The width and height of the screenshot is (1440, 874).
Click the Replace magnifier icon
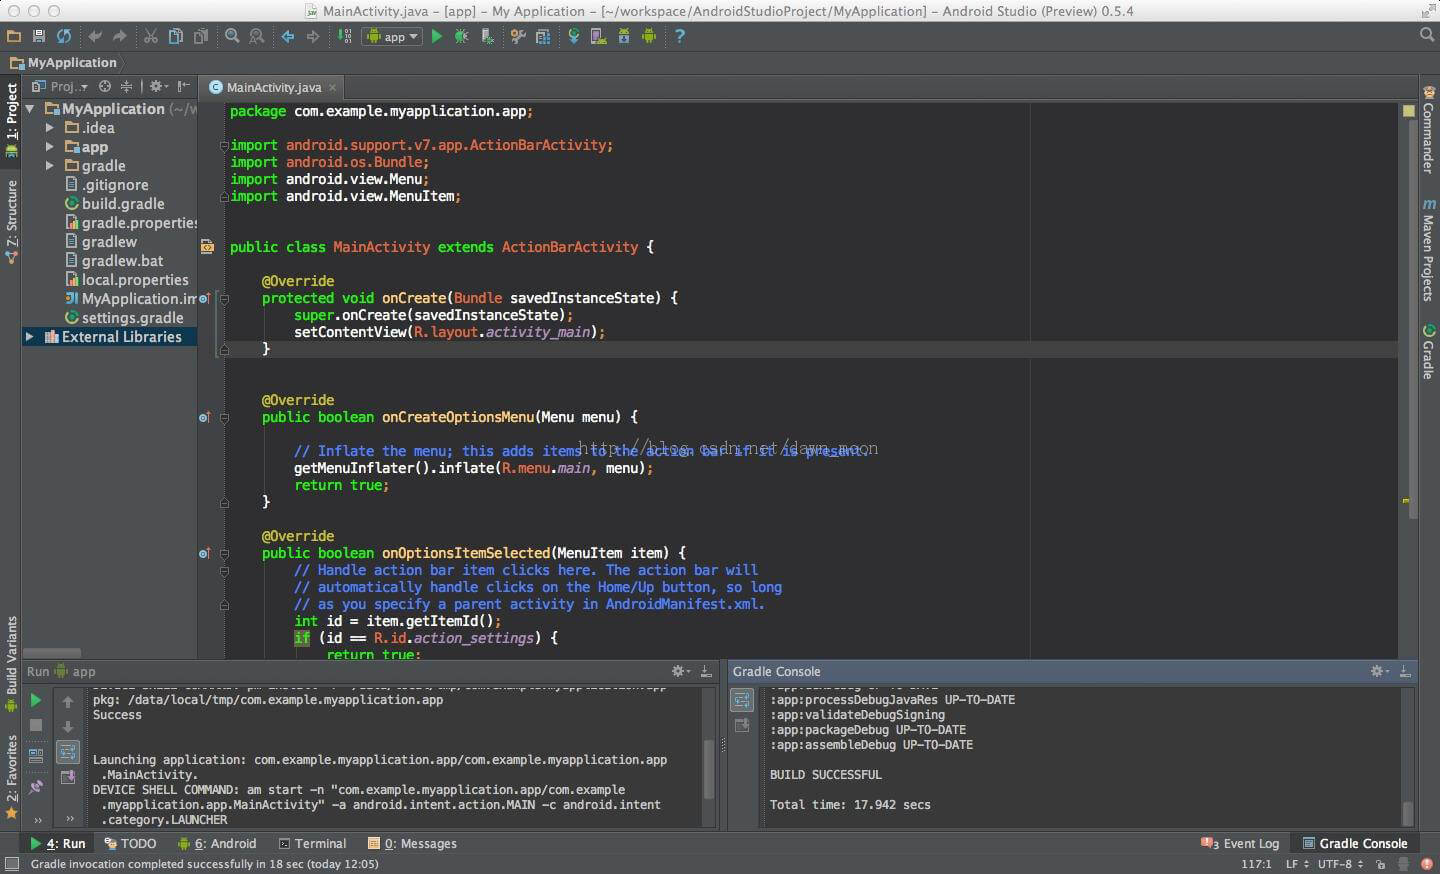point(257,36)
